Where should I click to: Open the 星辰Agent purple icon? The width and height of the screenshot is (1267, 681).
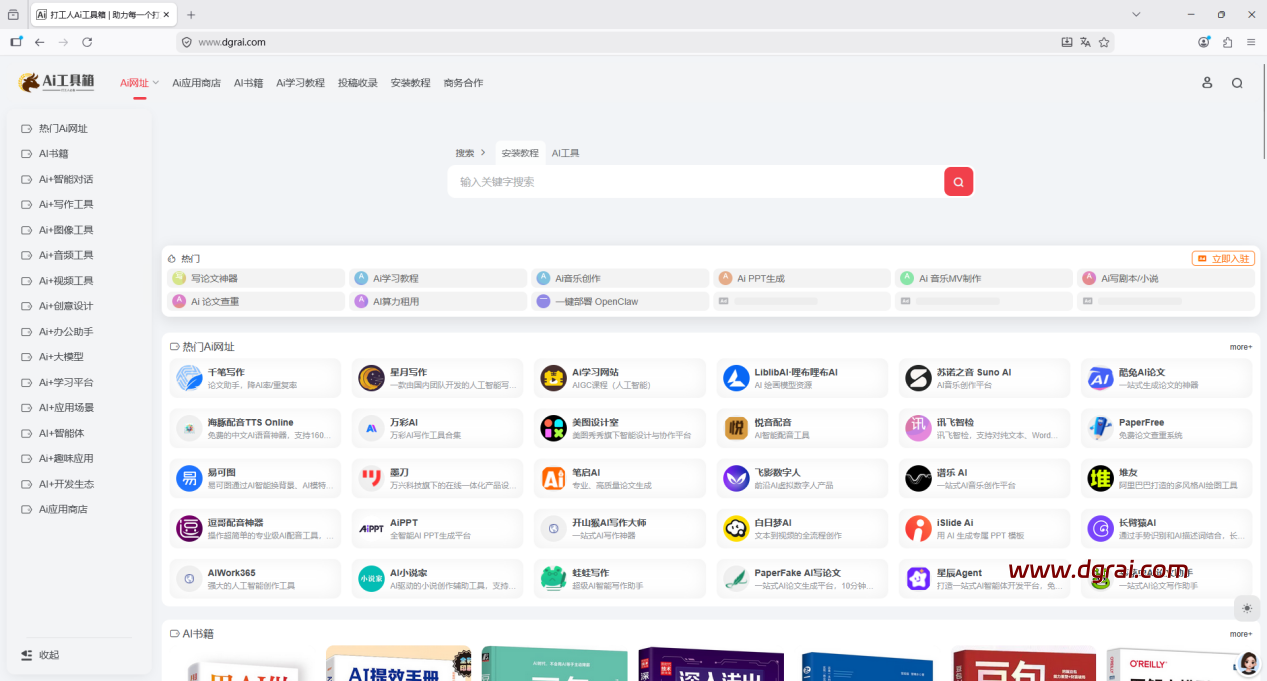pyautogui.click(x=918, y=578)
